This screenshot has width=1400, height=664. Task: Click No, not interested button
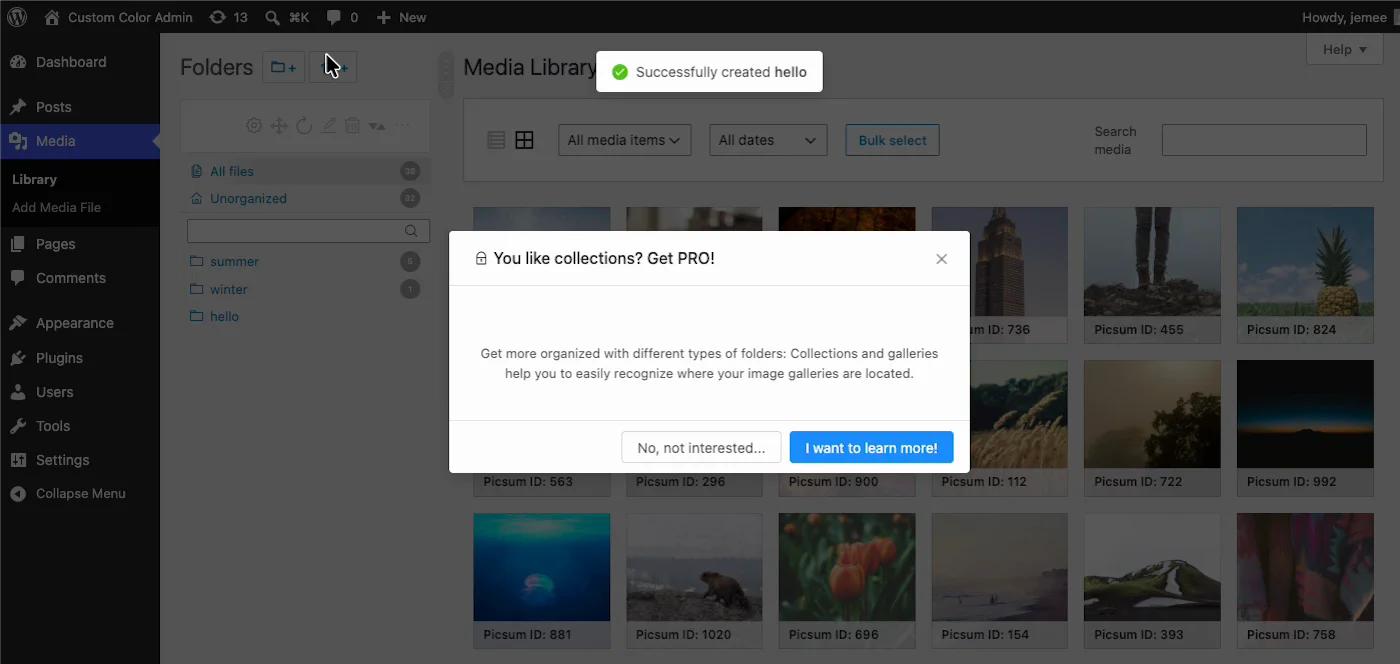point(701,448)
